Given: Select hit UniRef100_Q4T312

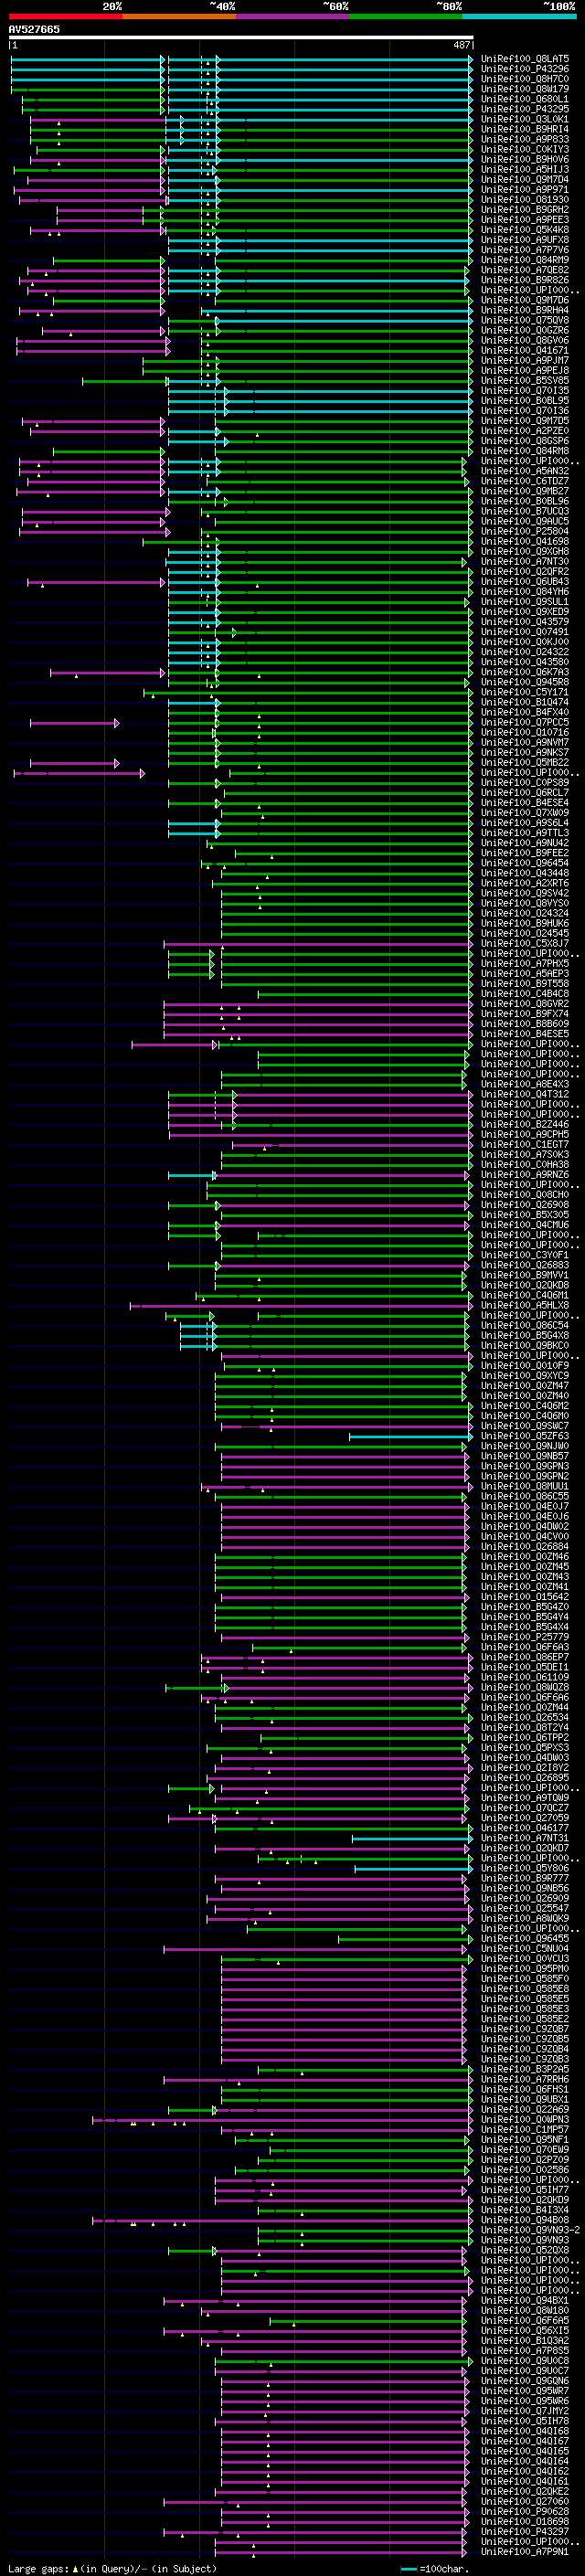Looking at the screenshot, I should pos(525,1094).
